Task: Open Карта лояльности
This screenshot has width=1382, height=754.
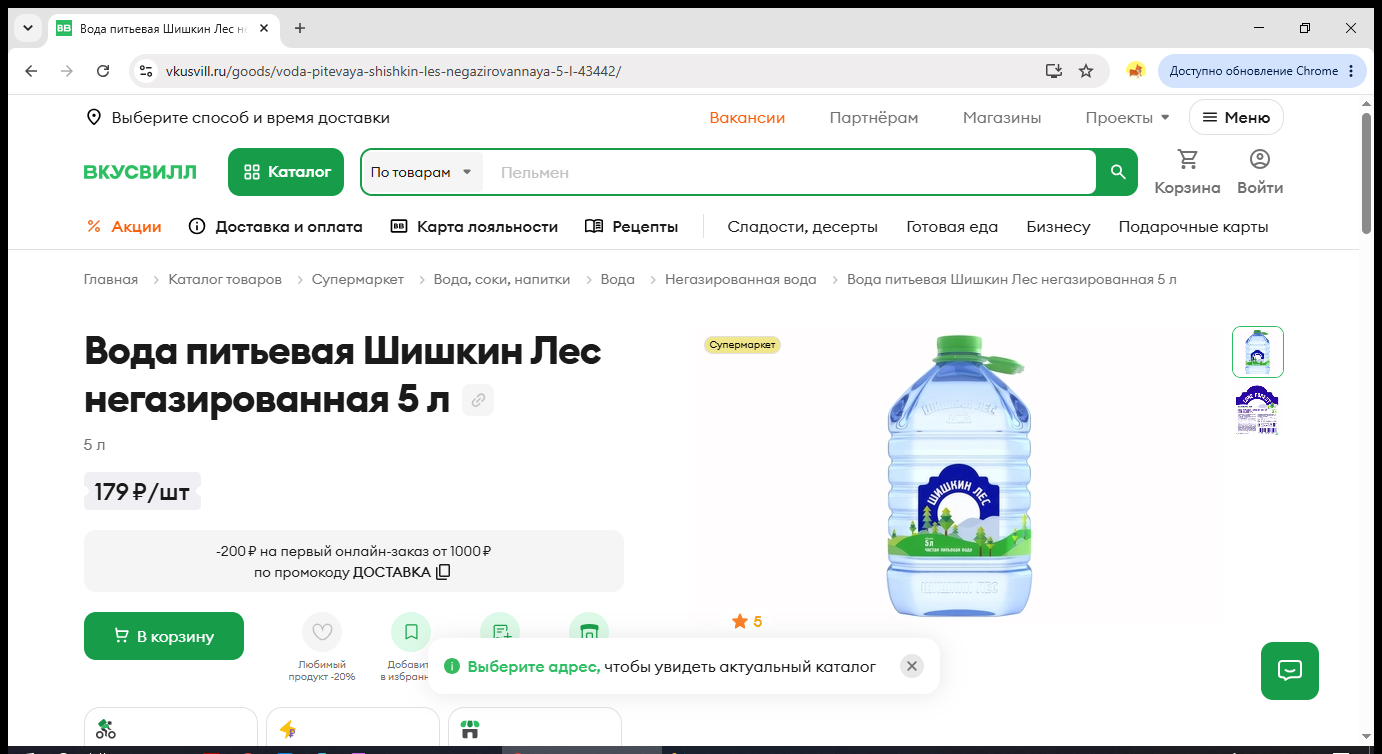Action: (x=474, y=226)
